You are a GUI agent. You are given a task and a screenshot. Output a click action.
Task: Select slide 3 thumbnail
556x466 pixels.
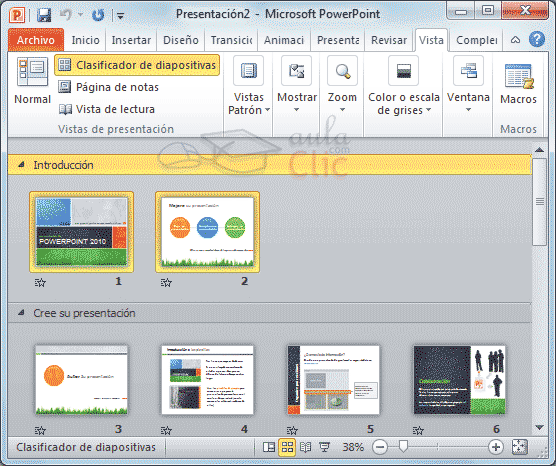pyautogui.click(x=82, y=380)
